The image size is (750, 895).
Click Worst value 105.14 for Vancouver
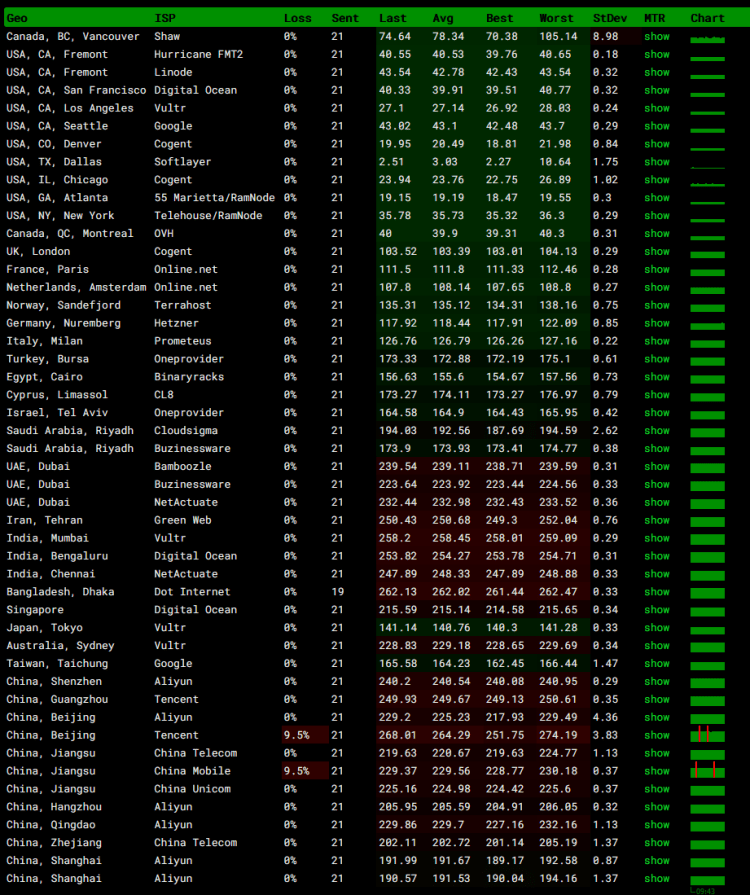(x=558, y=37)
